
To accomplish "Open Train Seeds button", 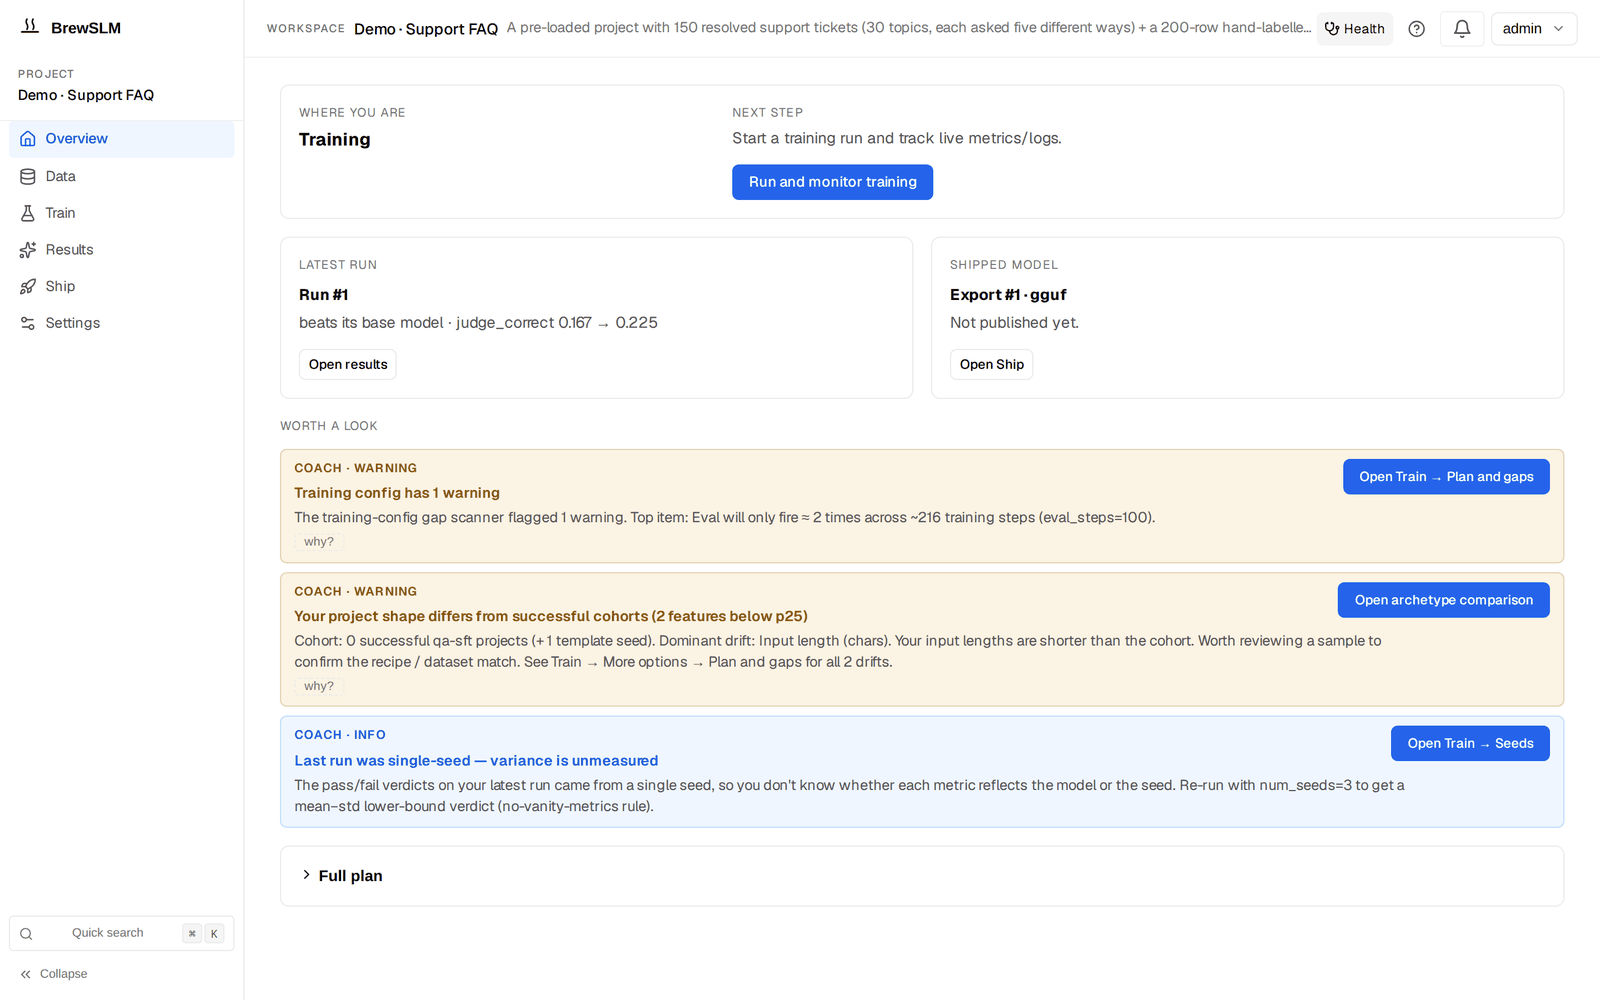I will 1470,743.
